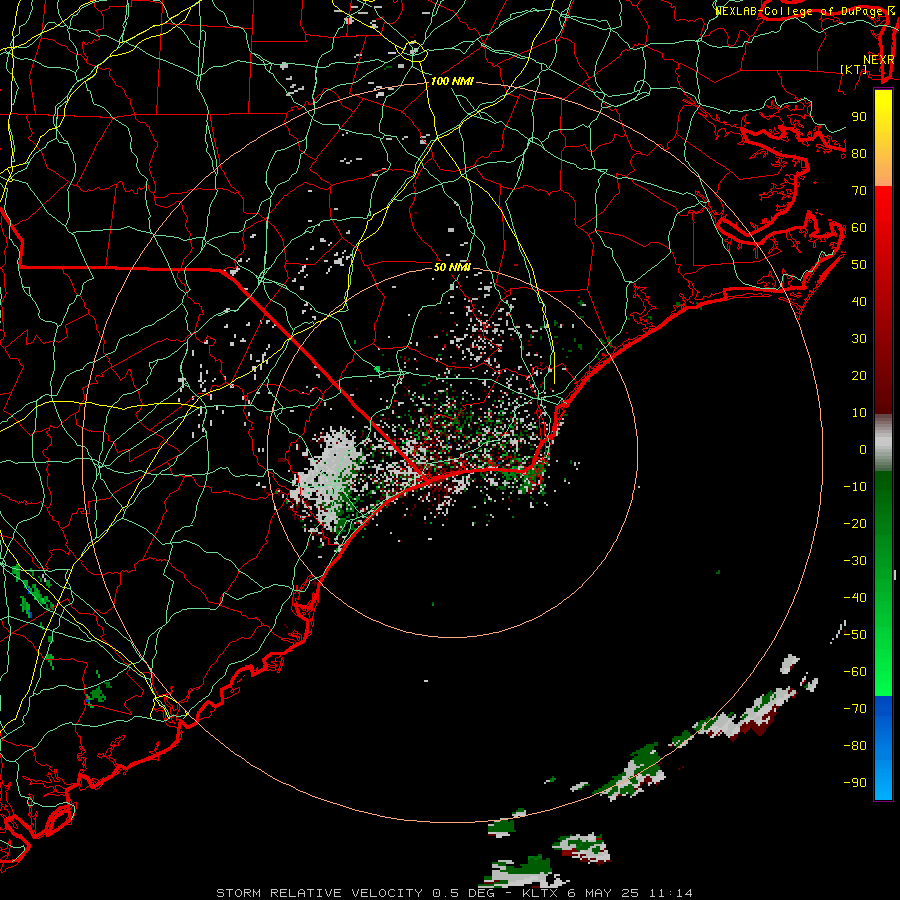Click the "KLTX" radar site identifier
Viewport: 900px width, 900px height.
540,893
